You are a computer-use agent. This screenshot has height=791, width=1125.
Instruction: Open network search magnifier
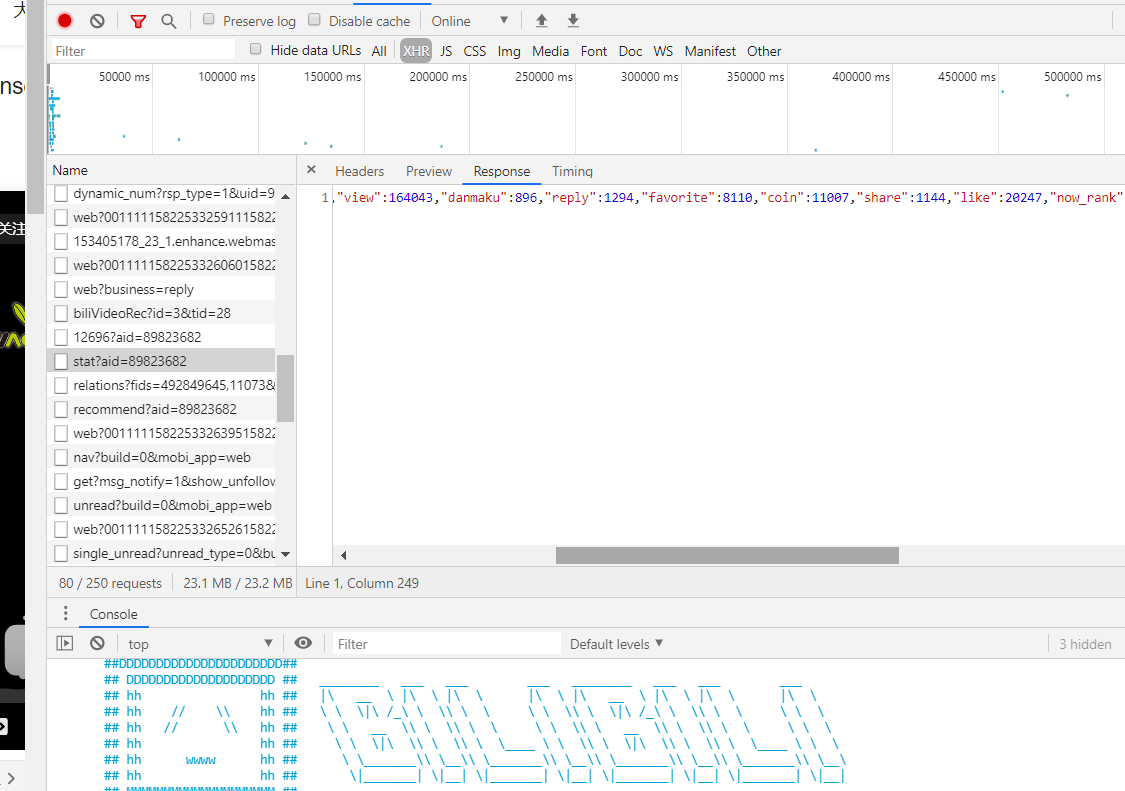169,21
